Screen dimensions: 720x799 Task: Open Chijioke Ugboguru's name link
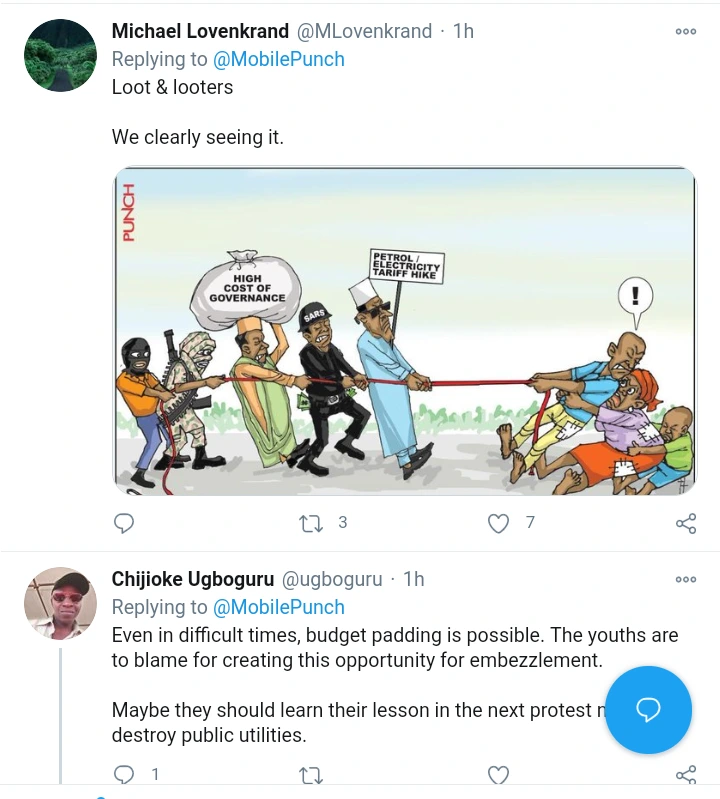(x=190, y=579)
